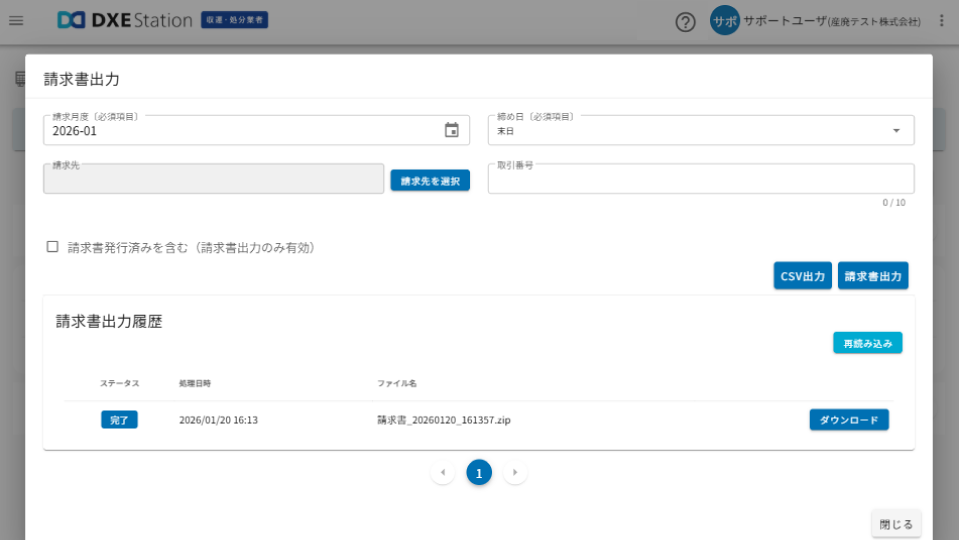Select page 1 in pagination
Image resolution: width=960 pixels, height=540 pixels.
click(479, 472)
